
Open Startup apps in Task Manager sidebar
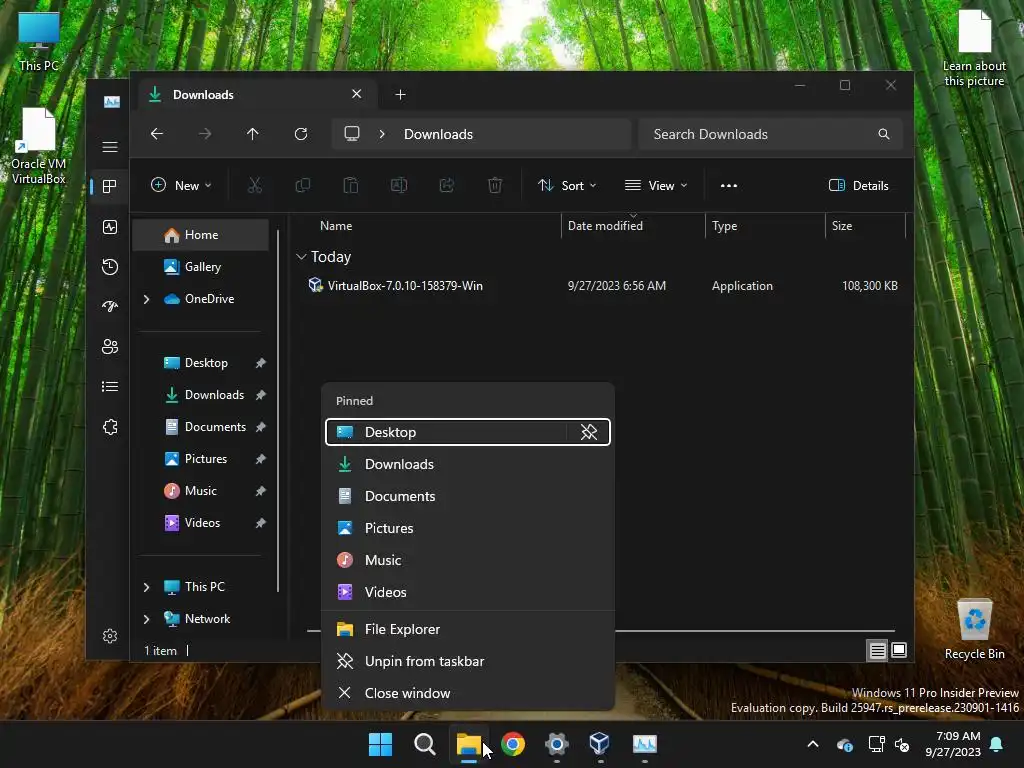(110, 306)
